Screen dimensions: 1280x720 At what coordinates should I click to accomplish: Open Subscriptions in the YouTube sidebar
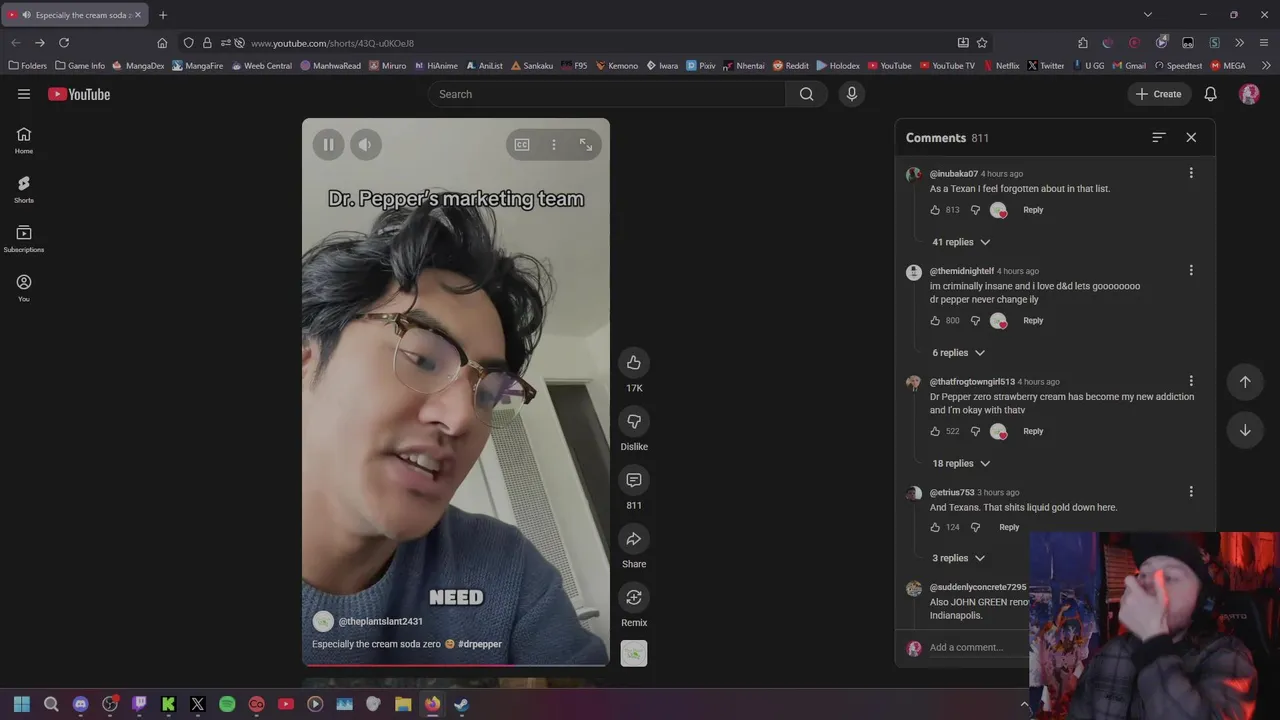pyautogui.click(x=24, y=239)
